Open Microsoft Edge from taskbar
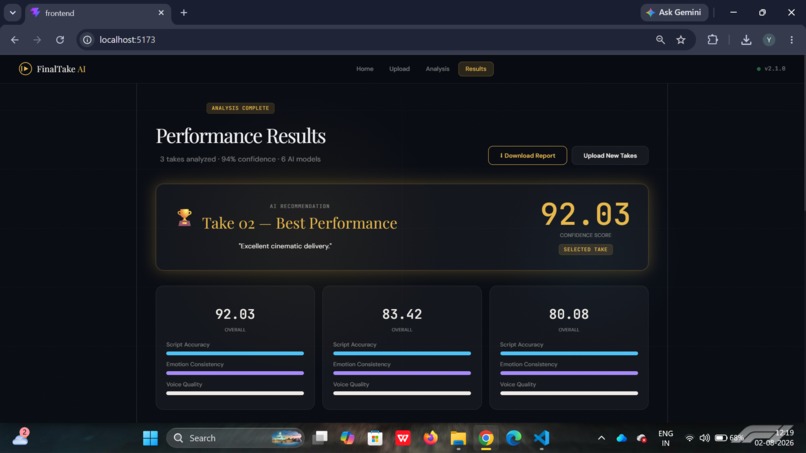 514,438
